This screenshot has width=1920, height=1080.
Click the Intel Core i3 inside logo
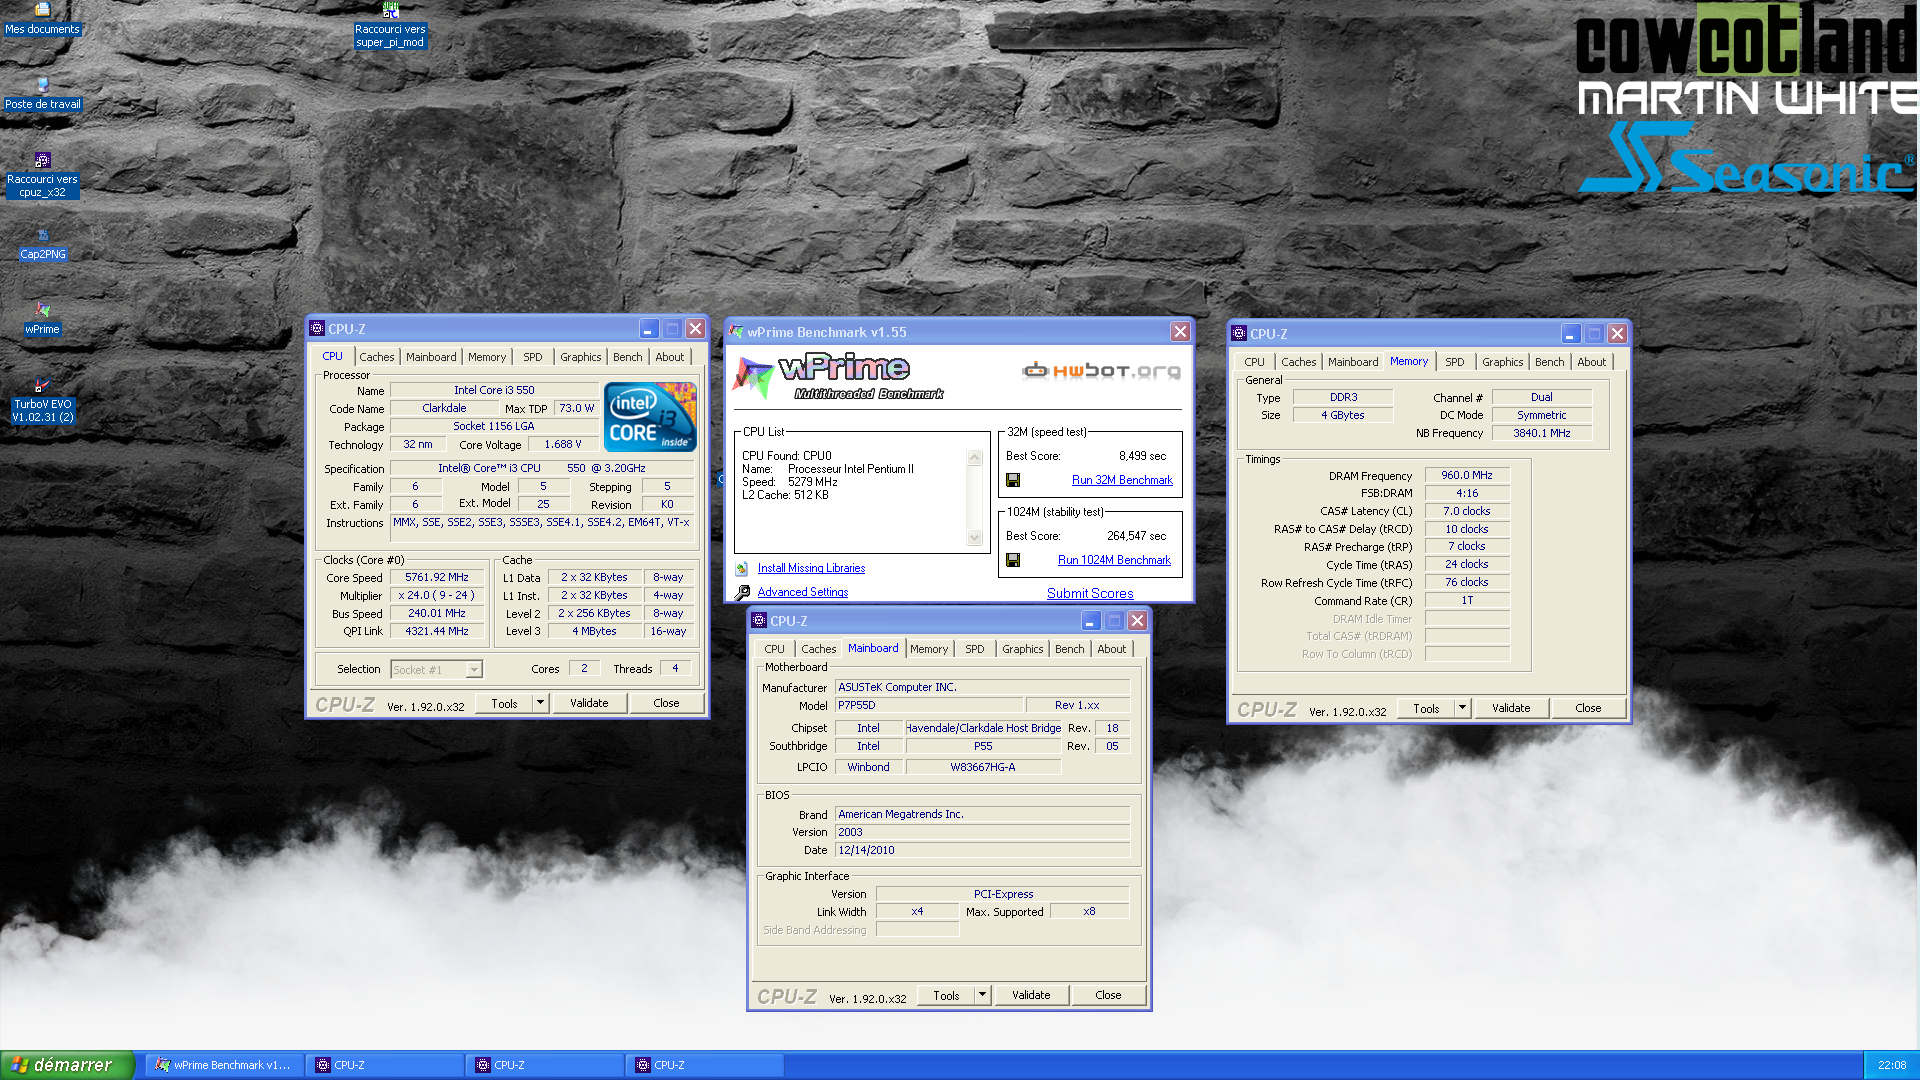(x=650, y=417)
